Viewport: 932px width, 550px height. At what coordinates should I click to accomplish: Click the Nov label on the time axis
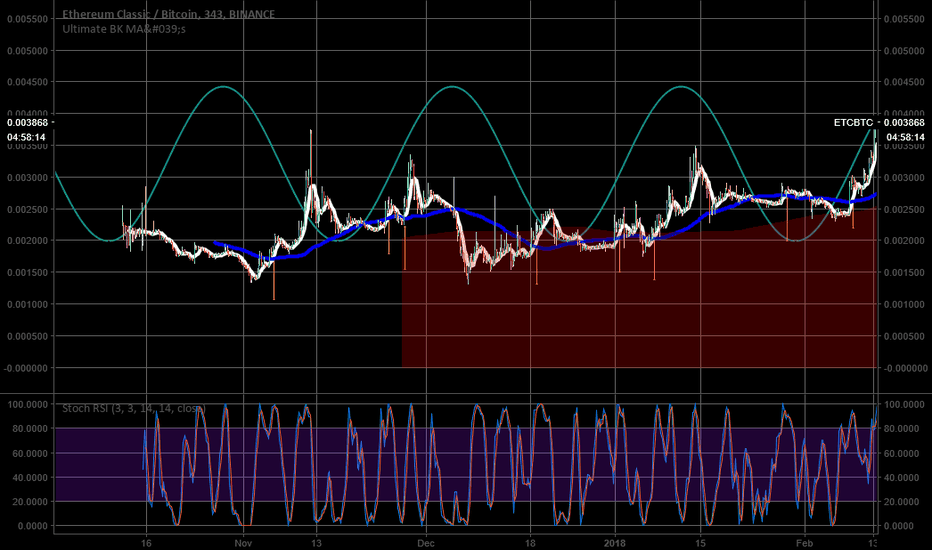click(244, 543)
